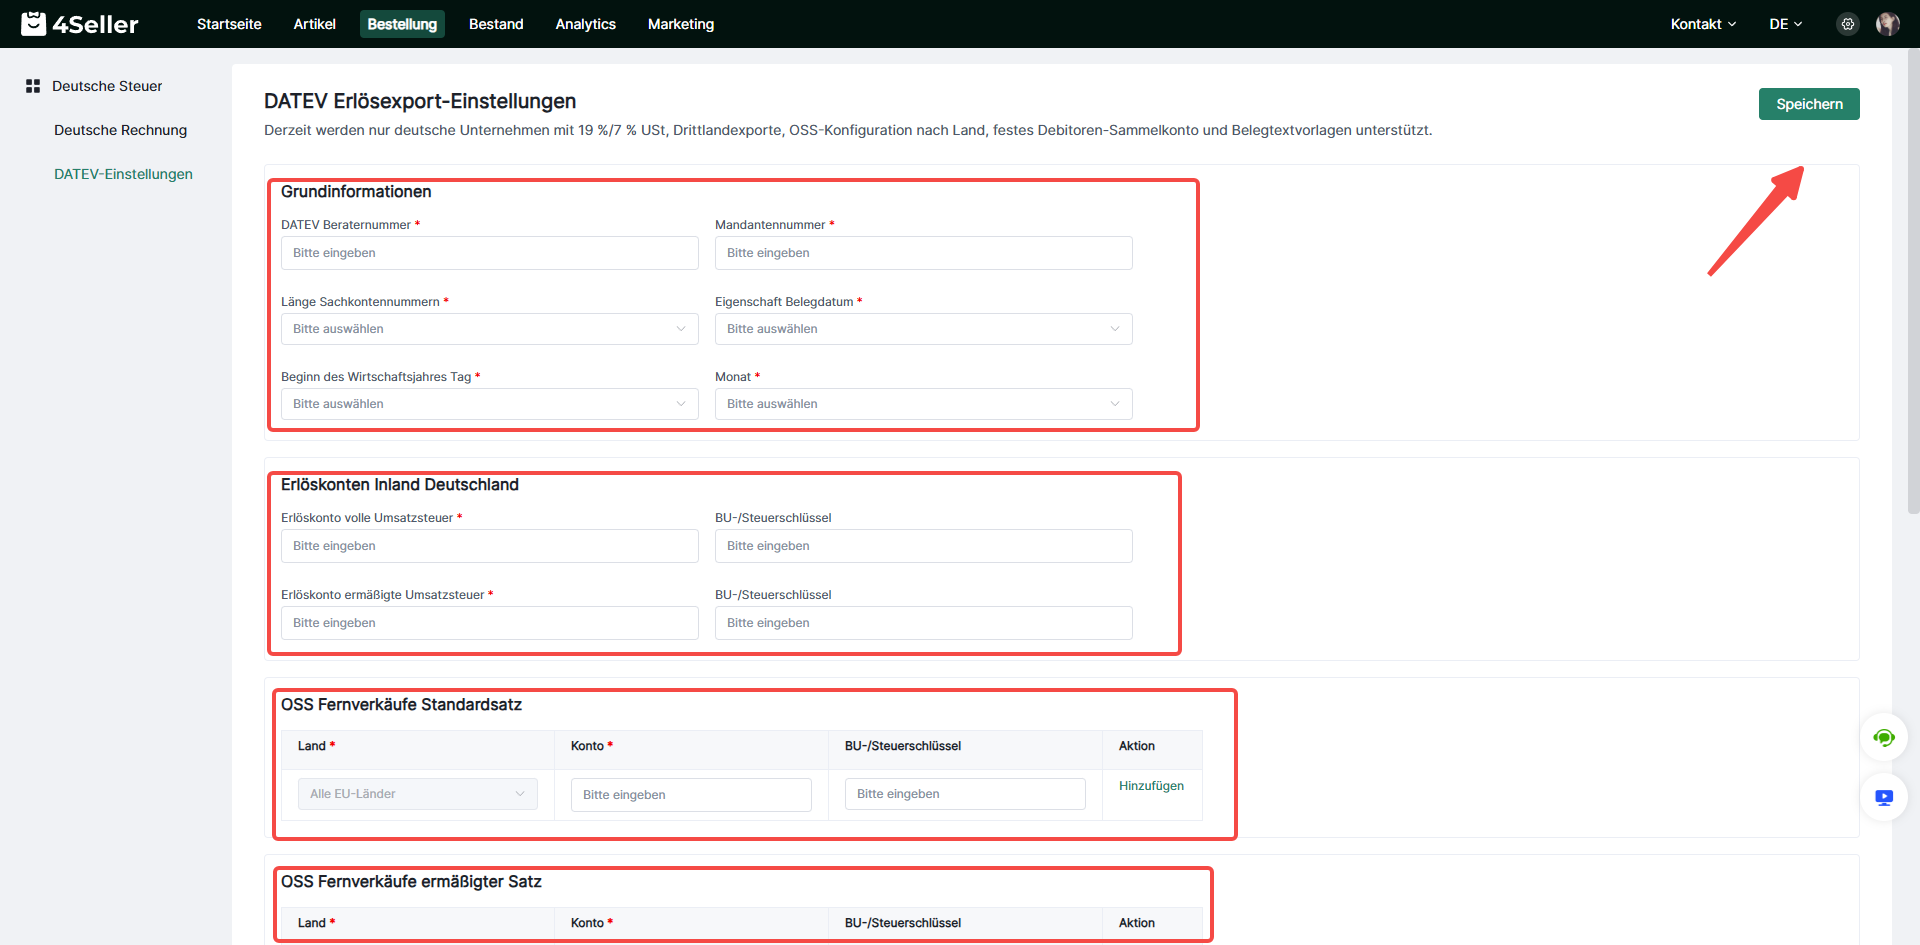The width and height of the screenshot is (1920, 945).
Task: Click the Grundinformationen section heading
Action: pyautogui.click(x=356, y=192)
